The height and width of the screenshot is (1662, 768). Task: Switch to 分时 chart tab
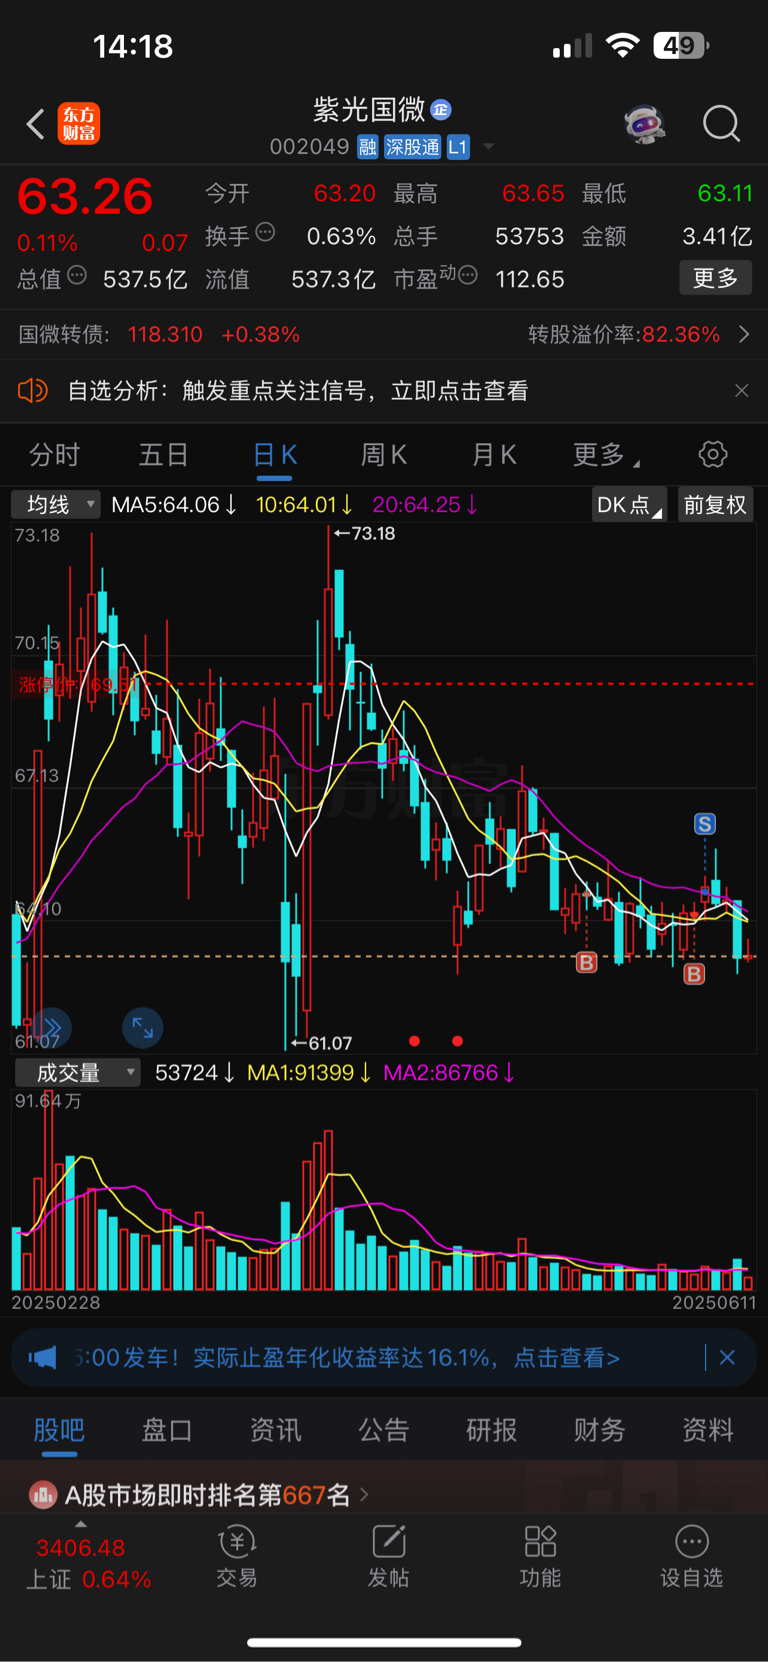(x=54, y=455)
